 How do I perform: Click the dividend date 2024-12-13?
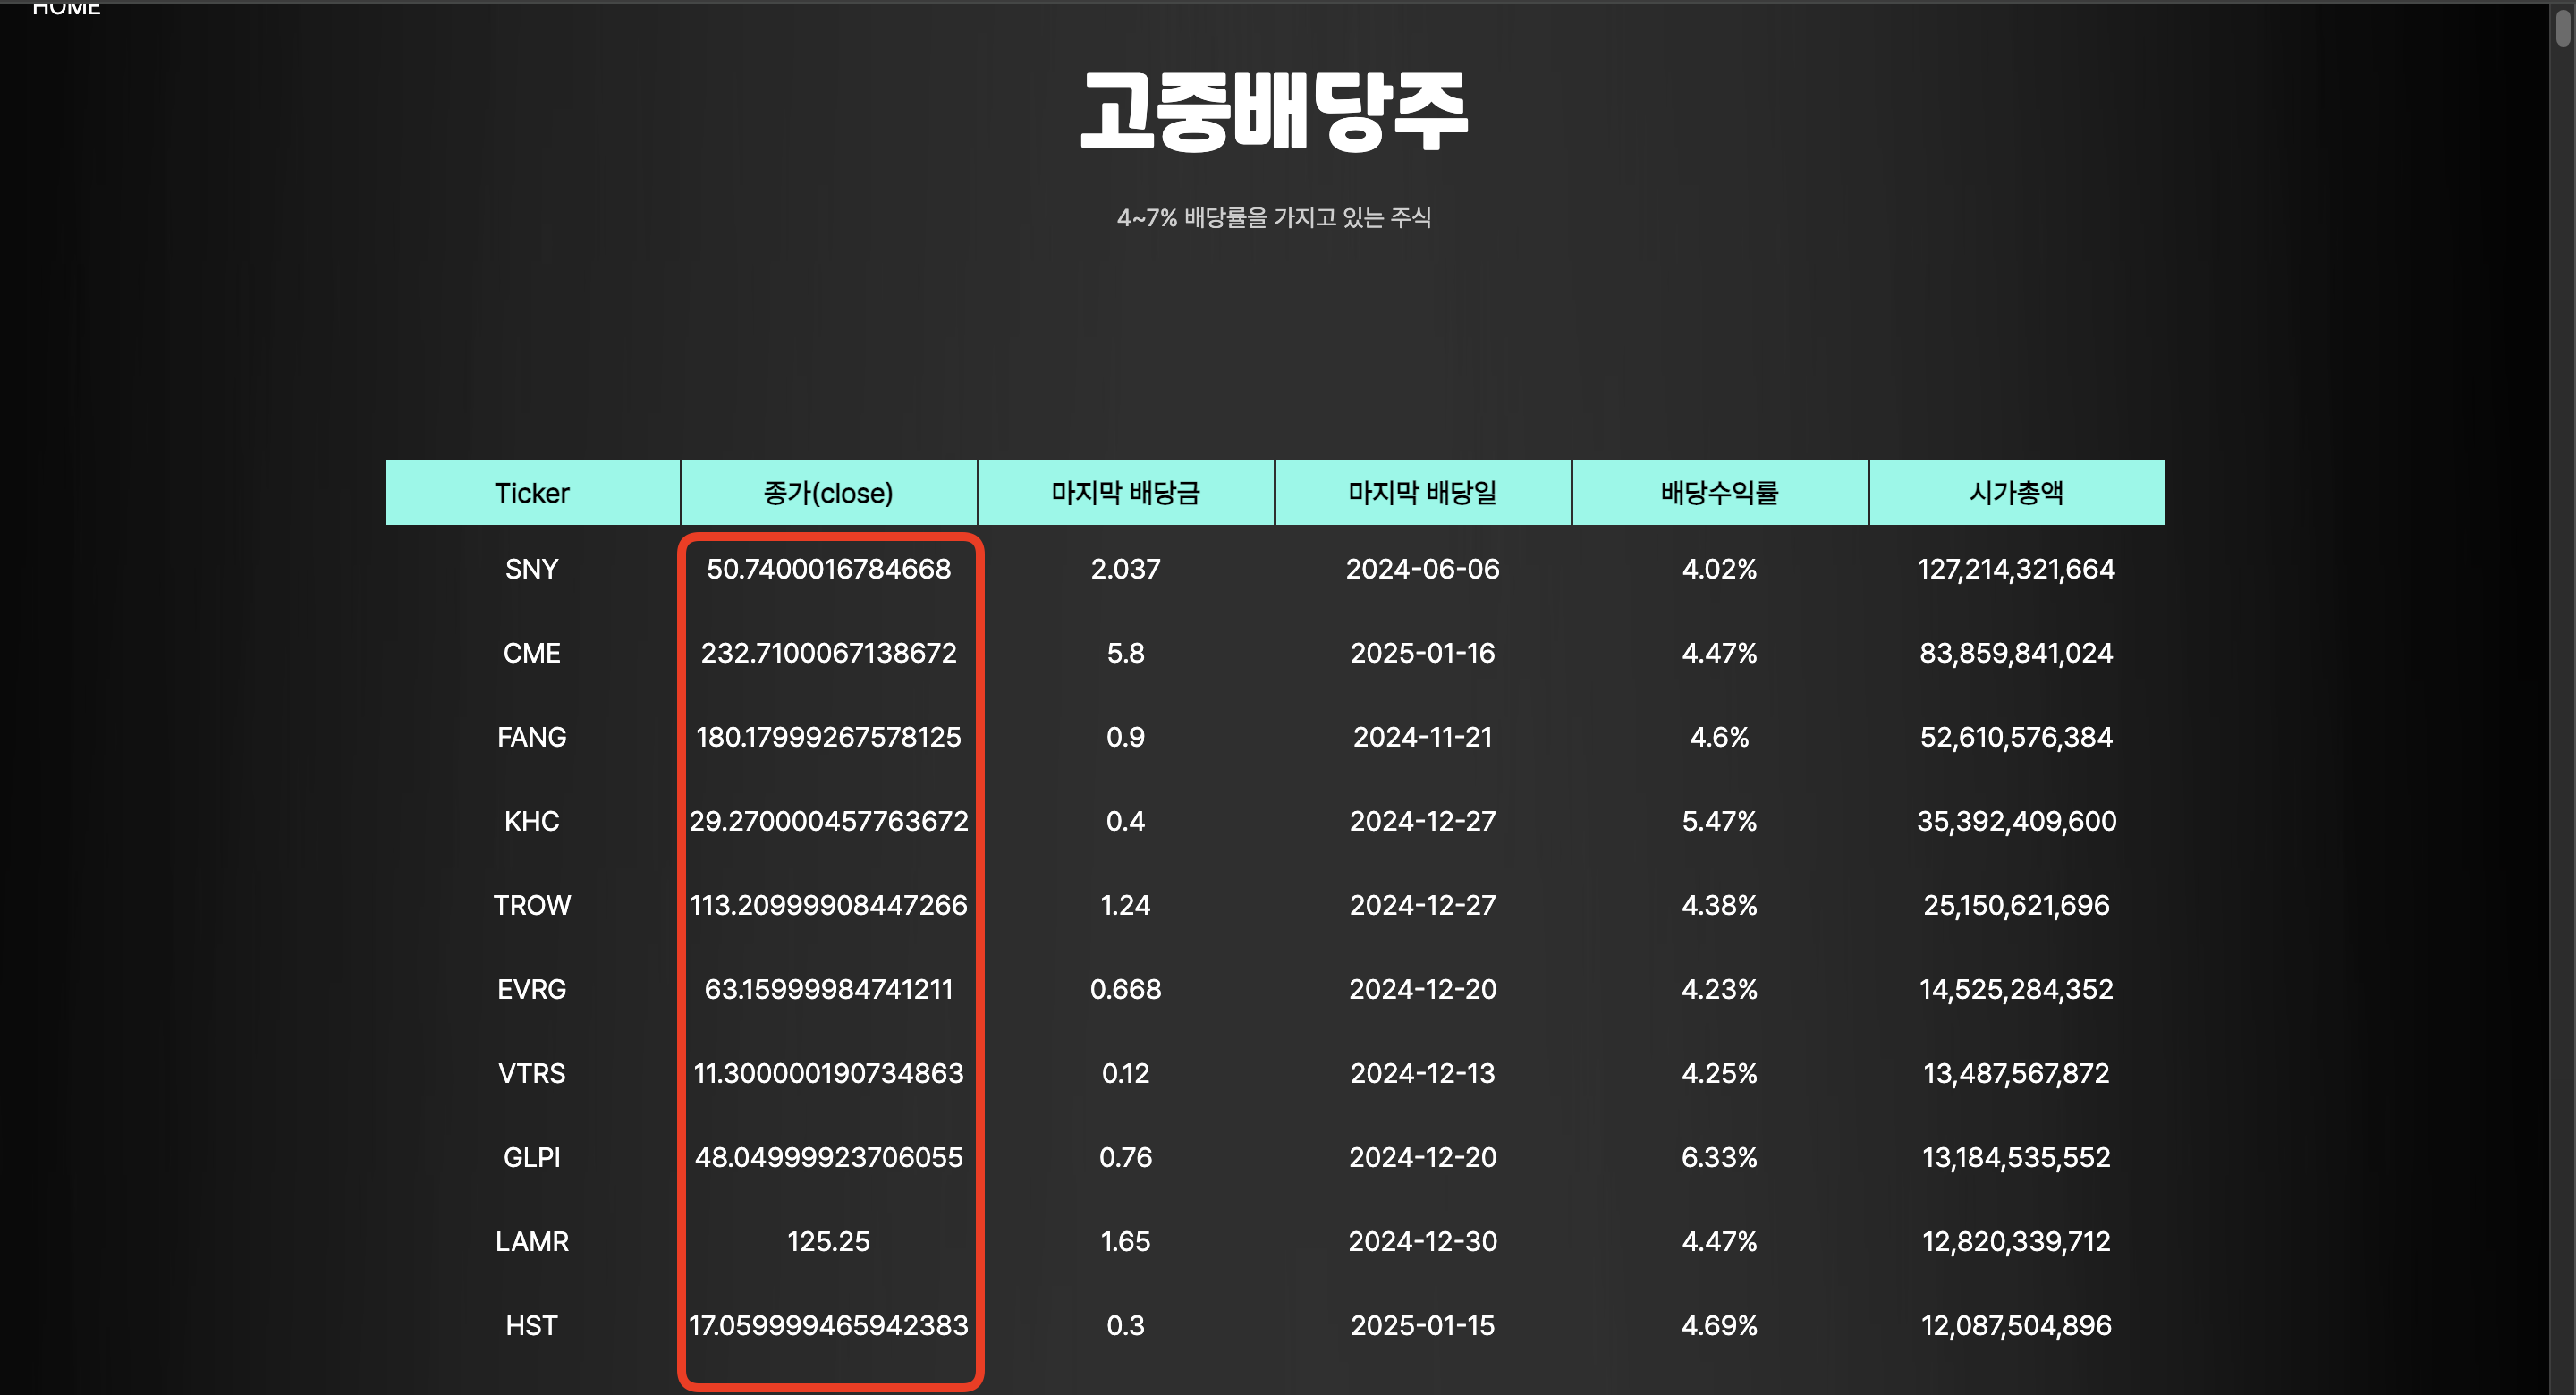click(x=1423, y=1073)
